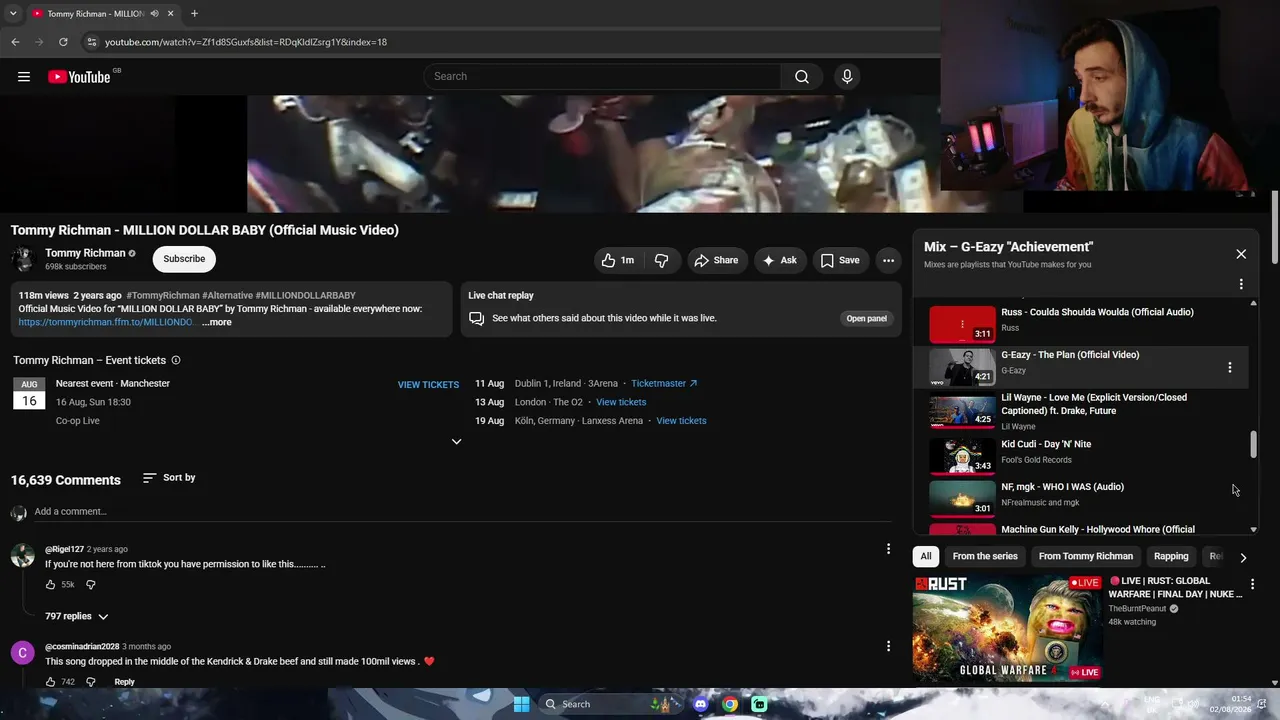Close the Mix playlist panel
The image size is (1280, 720).
[x=1241, y=254]
